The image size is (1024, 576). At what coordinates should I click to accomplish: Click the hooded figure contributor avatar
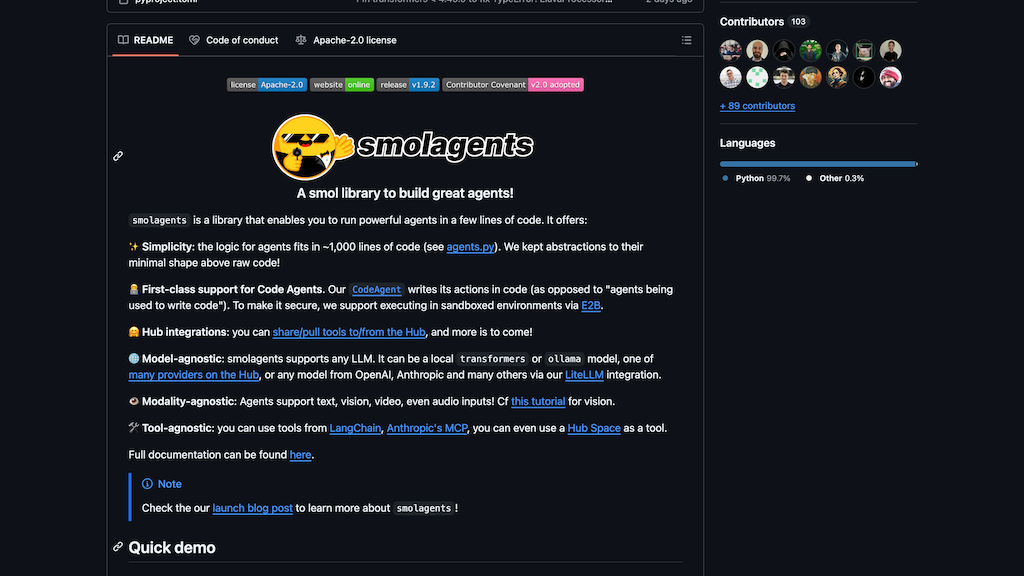[x=784, y=51]
